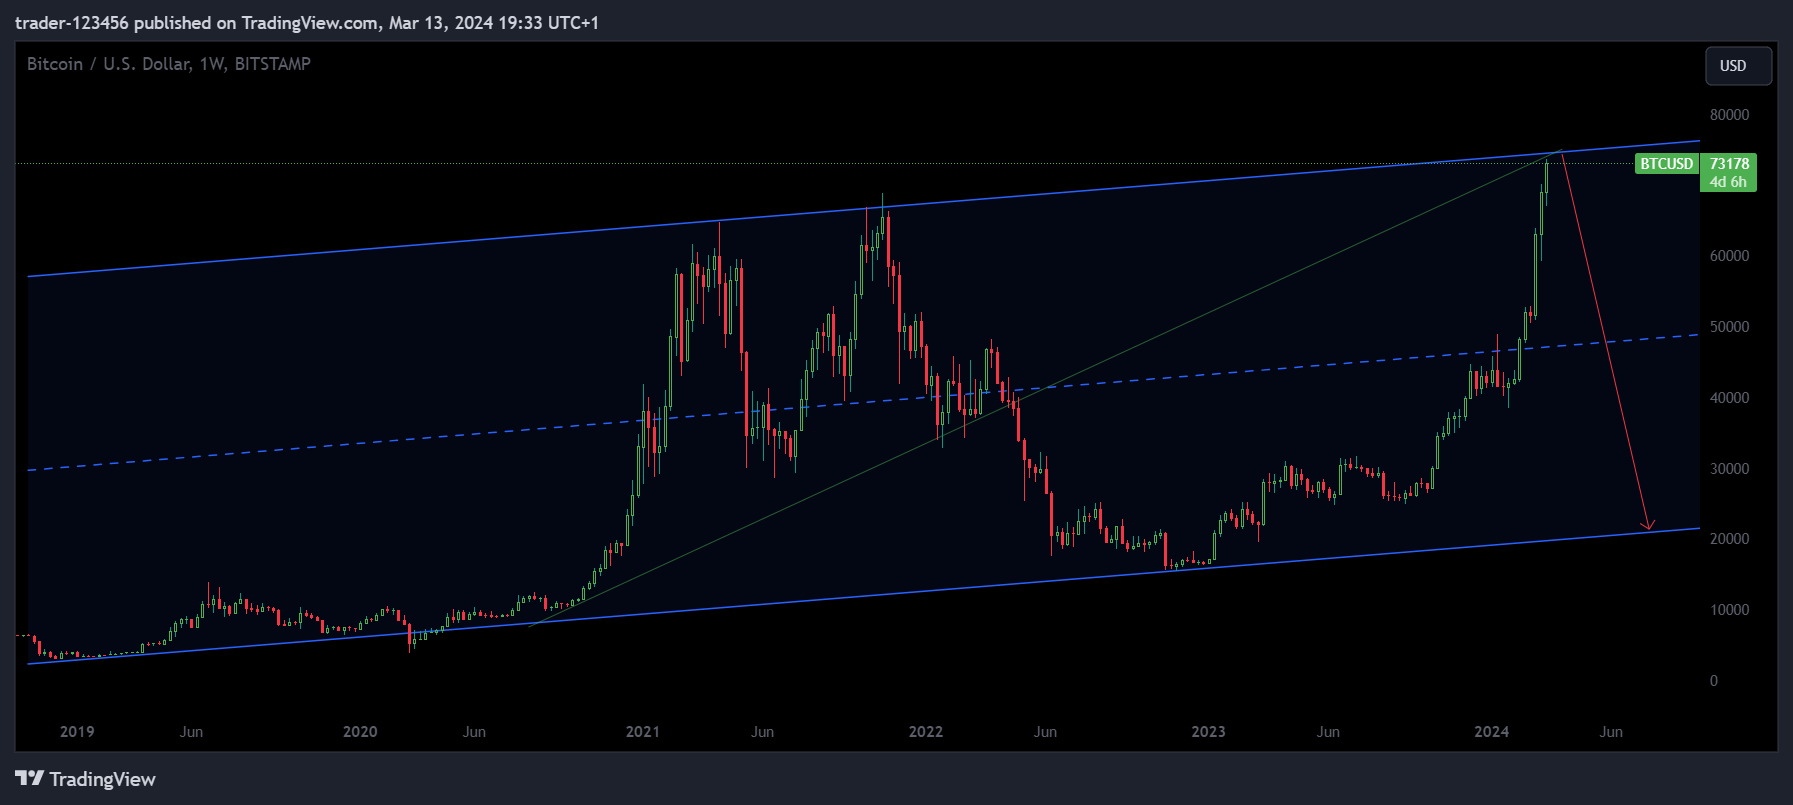
Task: Click the 0 price axis label
Action: (x=1713, y=681)
